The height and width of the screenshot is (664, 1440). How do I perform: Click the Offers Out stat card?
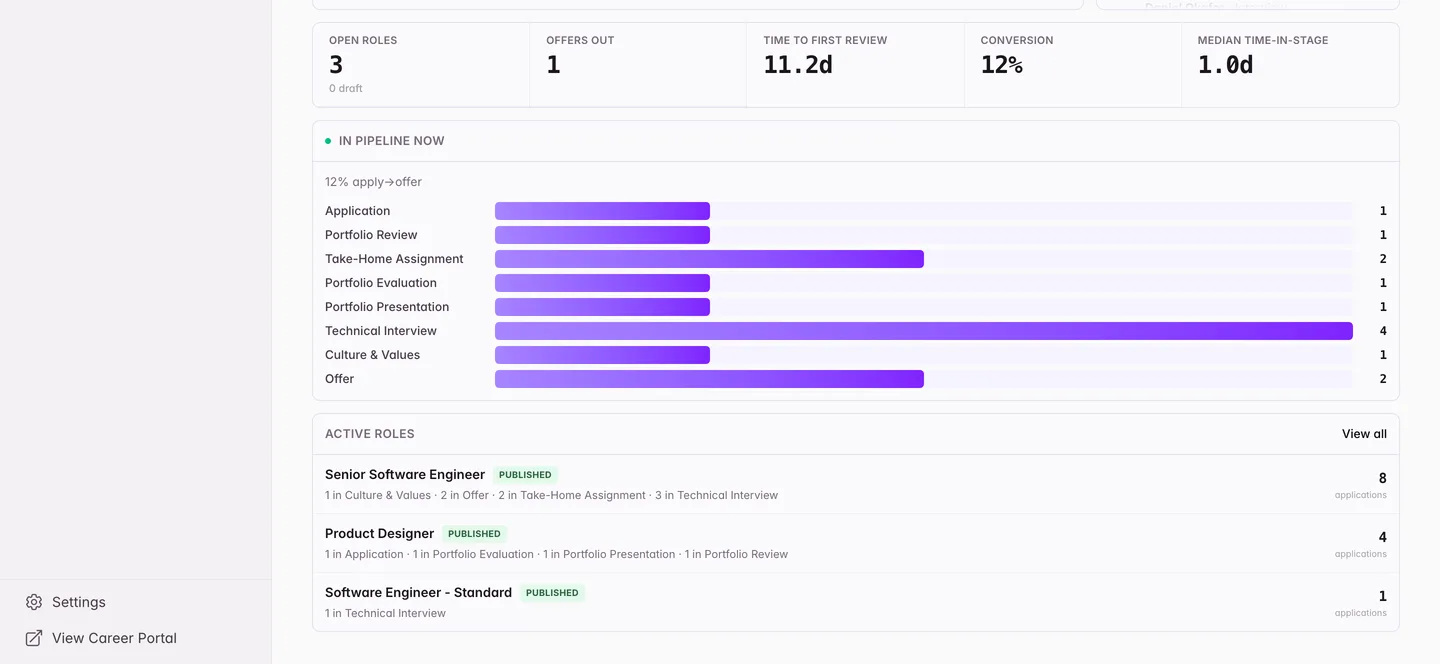[x=638, y=65]
